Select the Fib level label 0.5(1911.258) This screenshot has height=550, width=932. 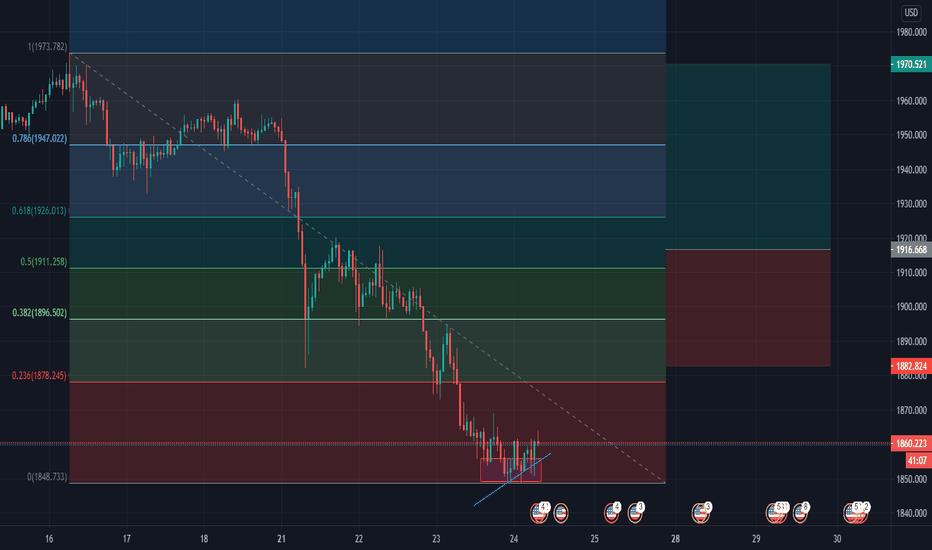(x=43, y=262)
